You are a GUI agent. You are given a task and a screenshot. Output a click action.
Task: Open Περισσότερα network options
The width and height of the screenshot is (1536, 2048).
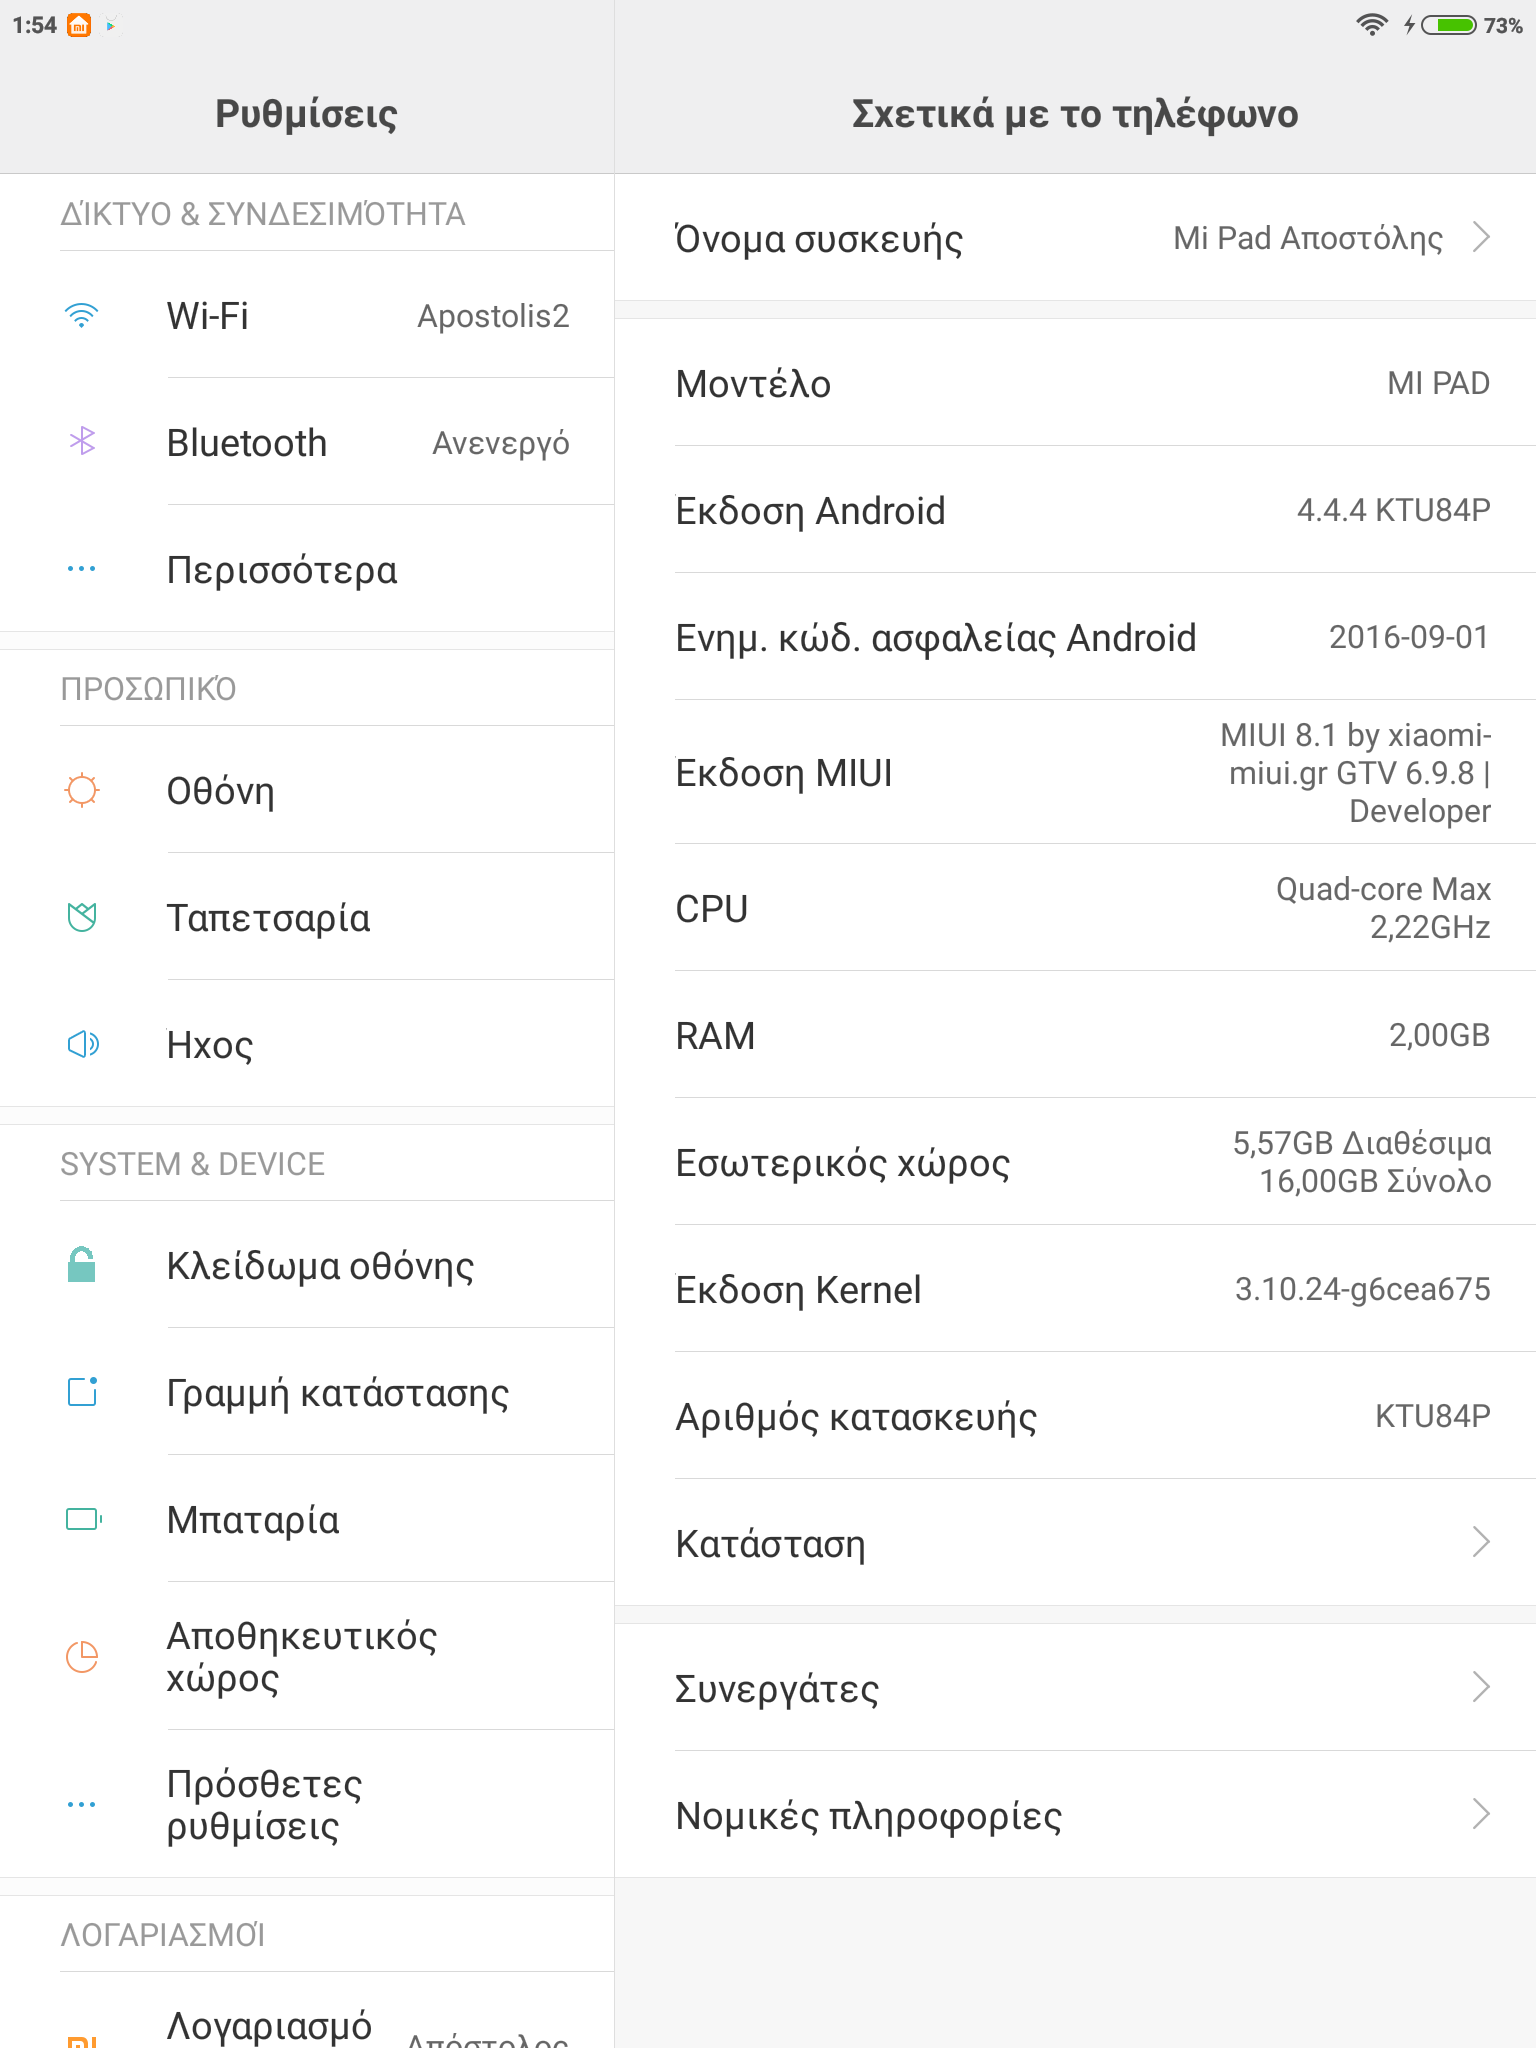(282, 569)
